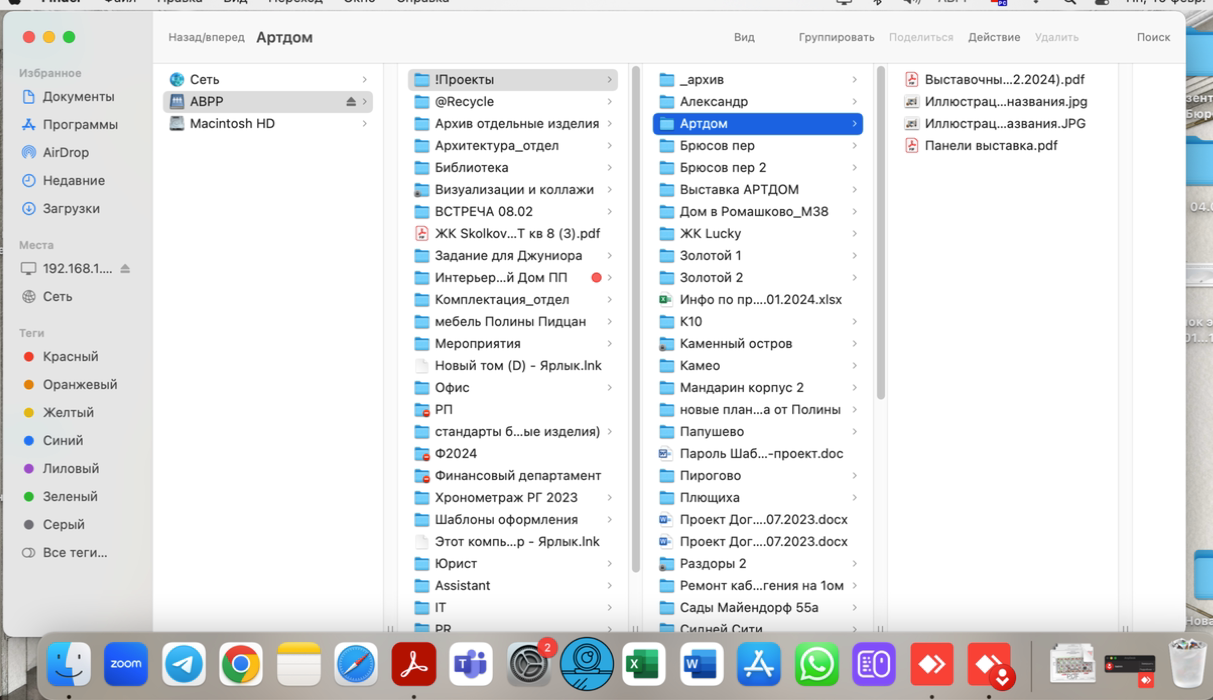Click Поиск in the Finder toolbar
1213x700 pixels.
(x=1152, y=37)
